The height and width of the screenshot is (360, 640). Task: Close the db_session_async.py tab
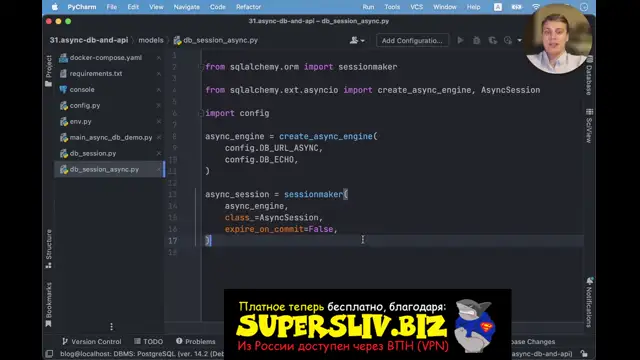pyautogui.click(x=159, y=169)
